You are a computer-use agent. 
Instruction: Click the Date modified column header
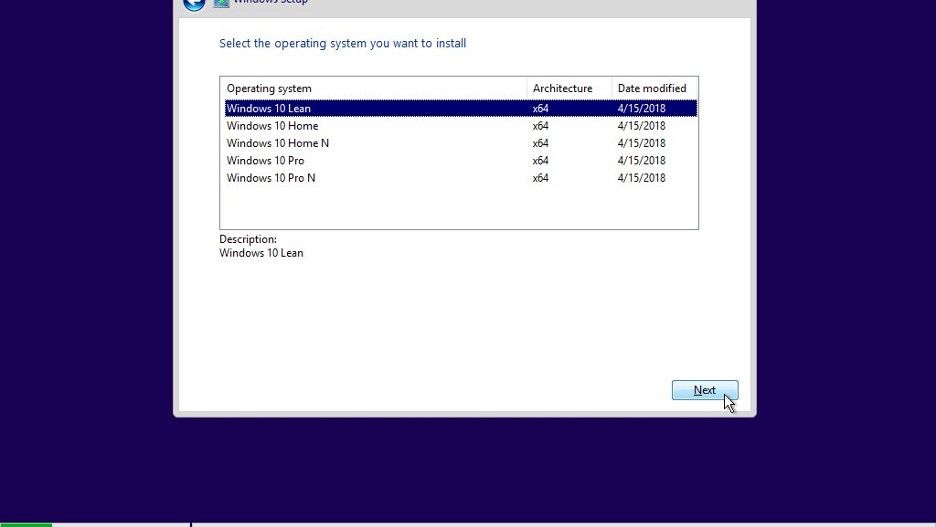(655, 88)
